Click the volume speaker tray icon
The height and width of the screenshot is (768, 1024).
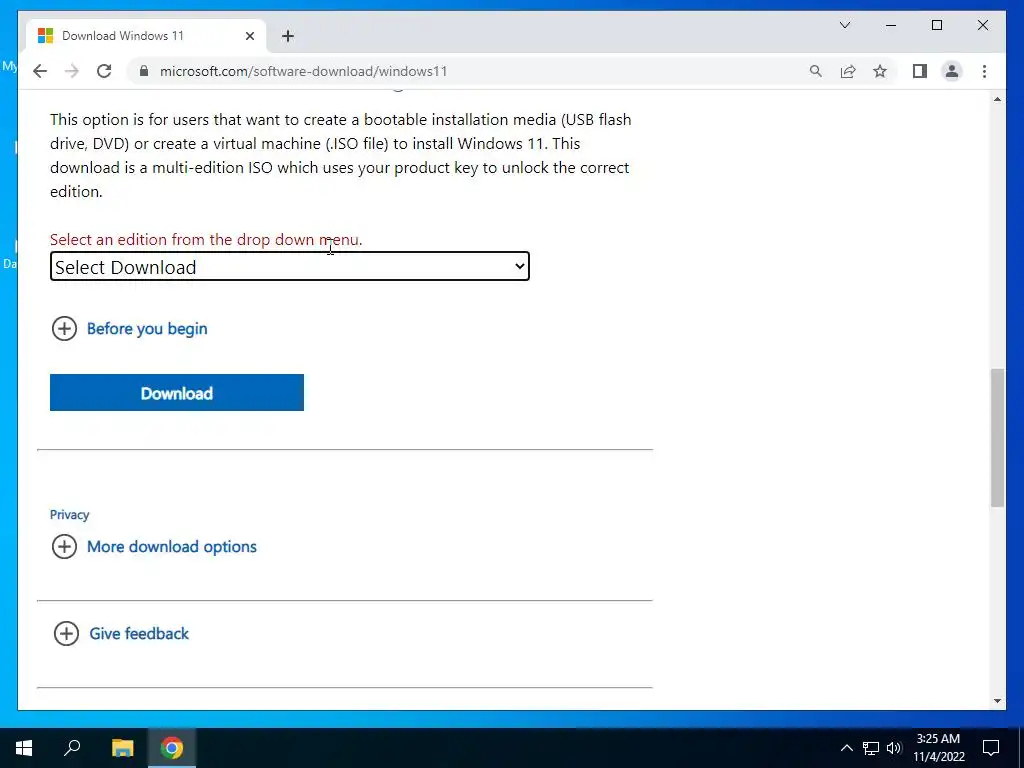894,748
